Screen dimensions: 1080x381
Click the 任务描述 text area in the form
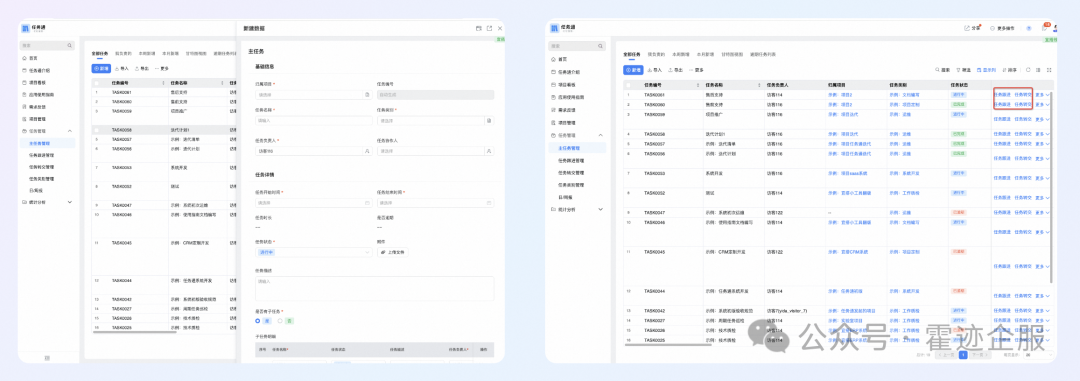pos(375,288)
